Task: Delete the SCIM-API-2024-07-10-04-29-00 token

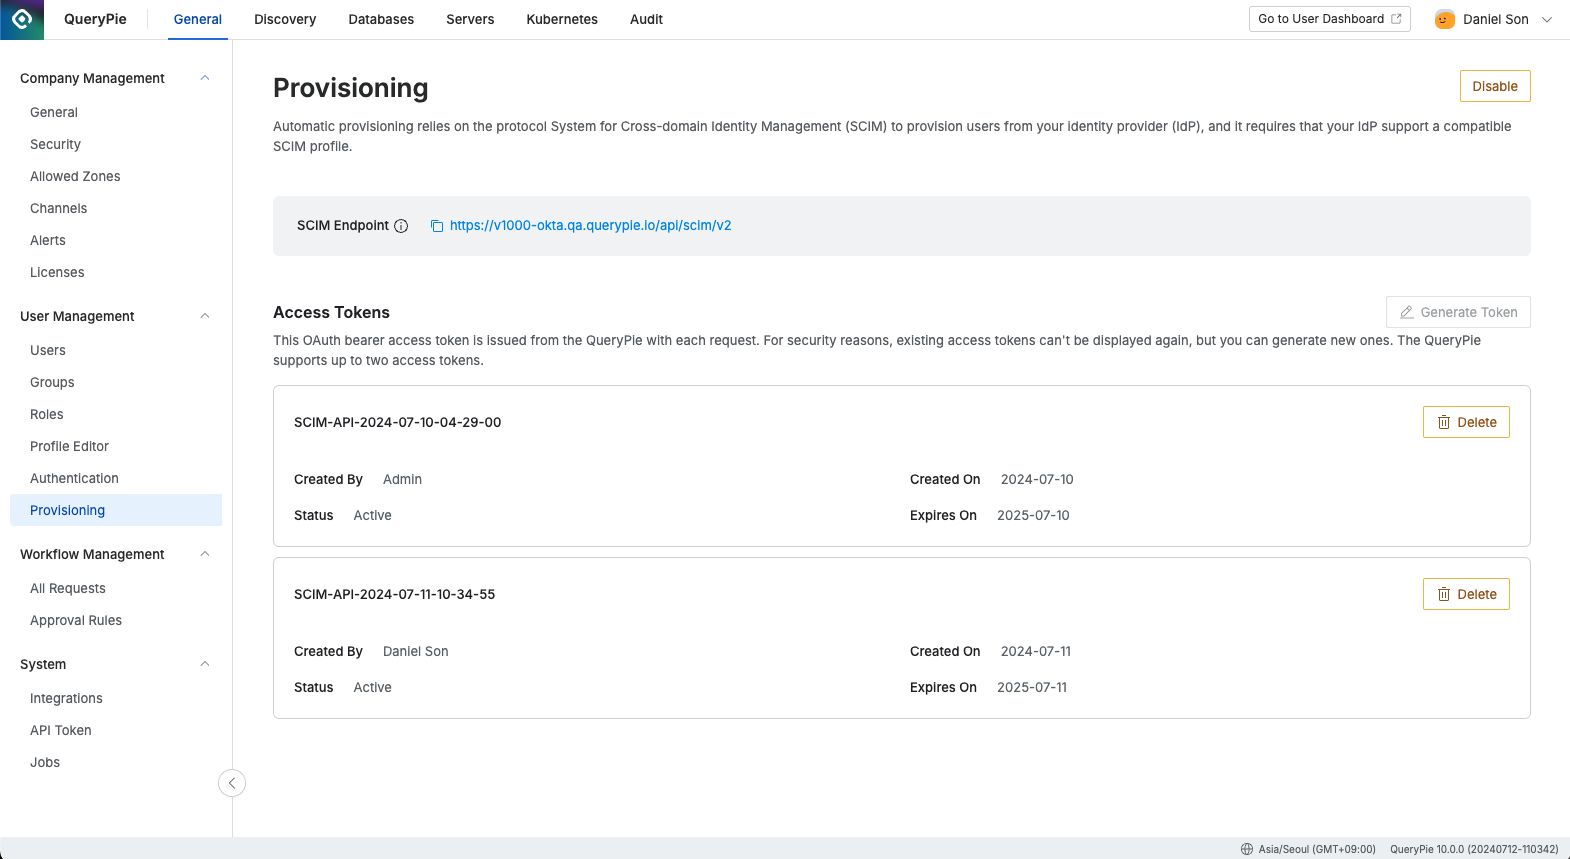Action: (x=1466, y=422)
